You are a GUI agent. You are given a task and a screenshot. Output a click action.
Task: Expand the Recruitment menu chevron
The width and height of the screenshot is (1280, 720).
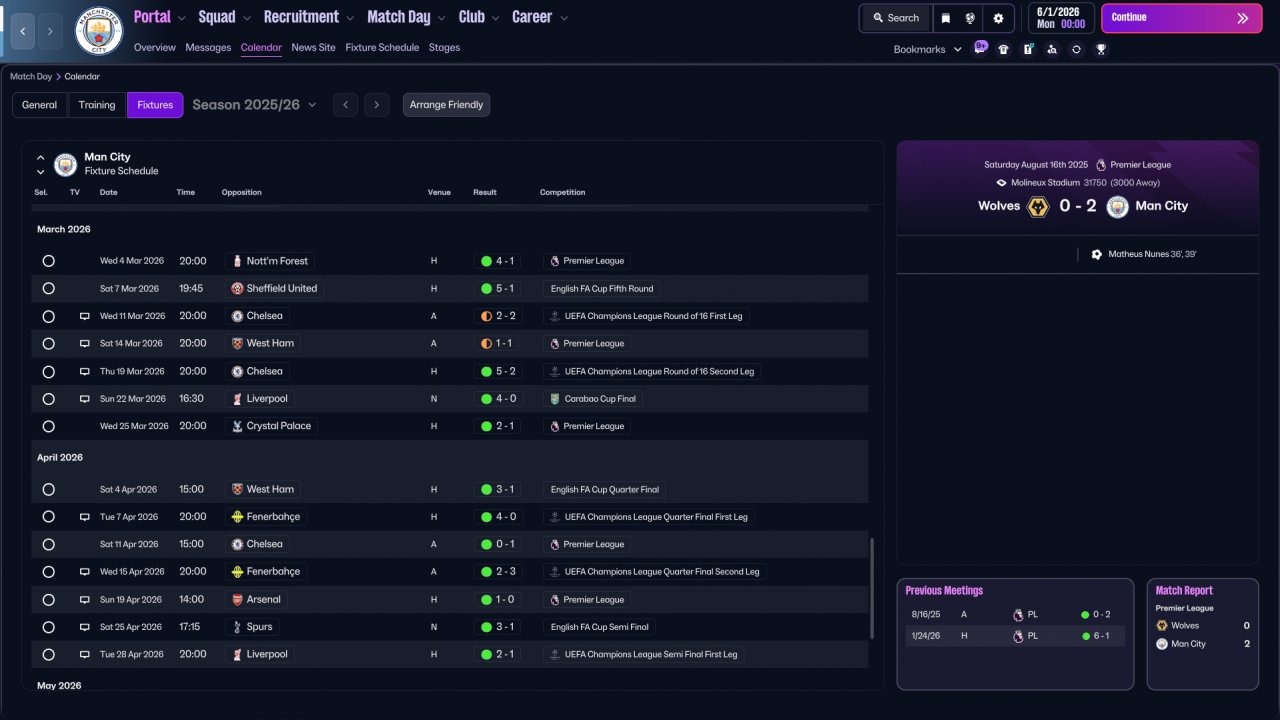click(349, 18)
